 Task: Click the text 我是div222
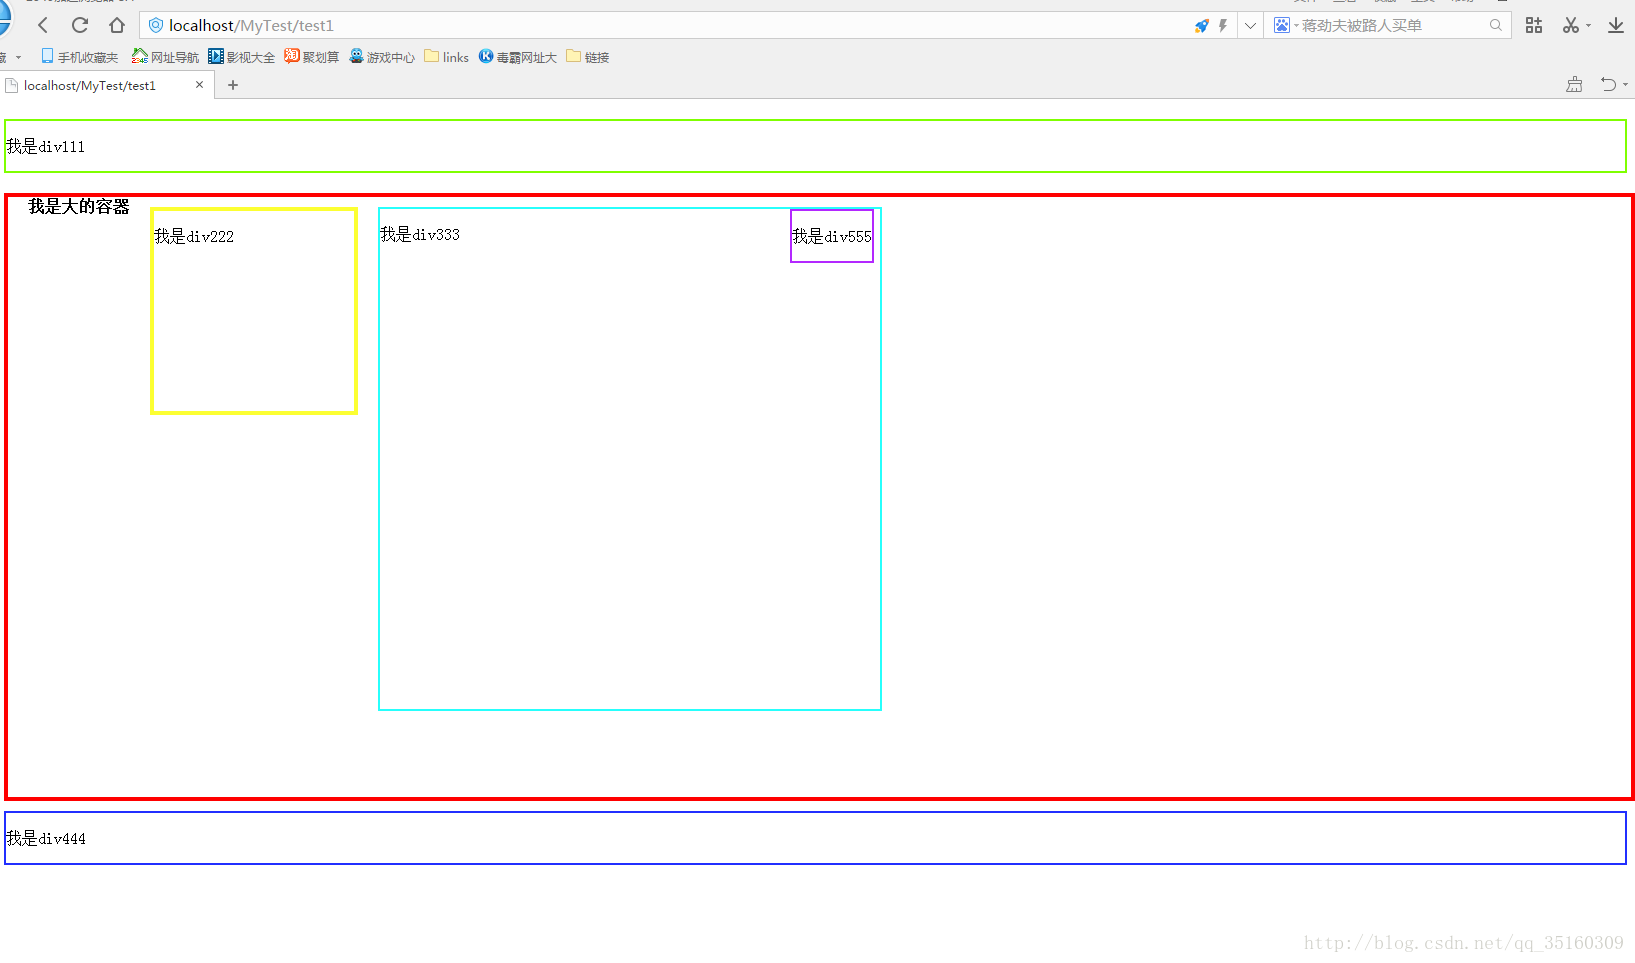[194, 237]
